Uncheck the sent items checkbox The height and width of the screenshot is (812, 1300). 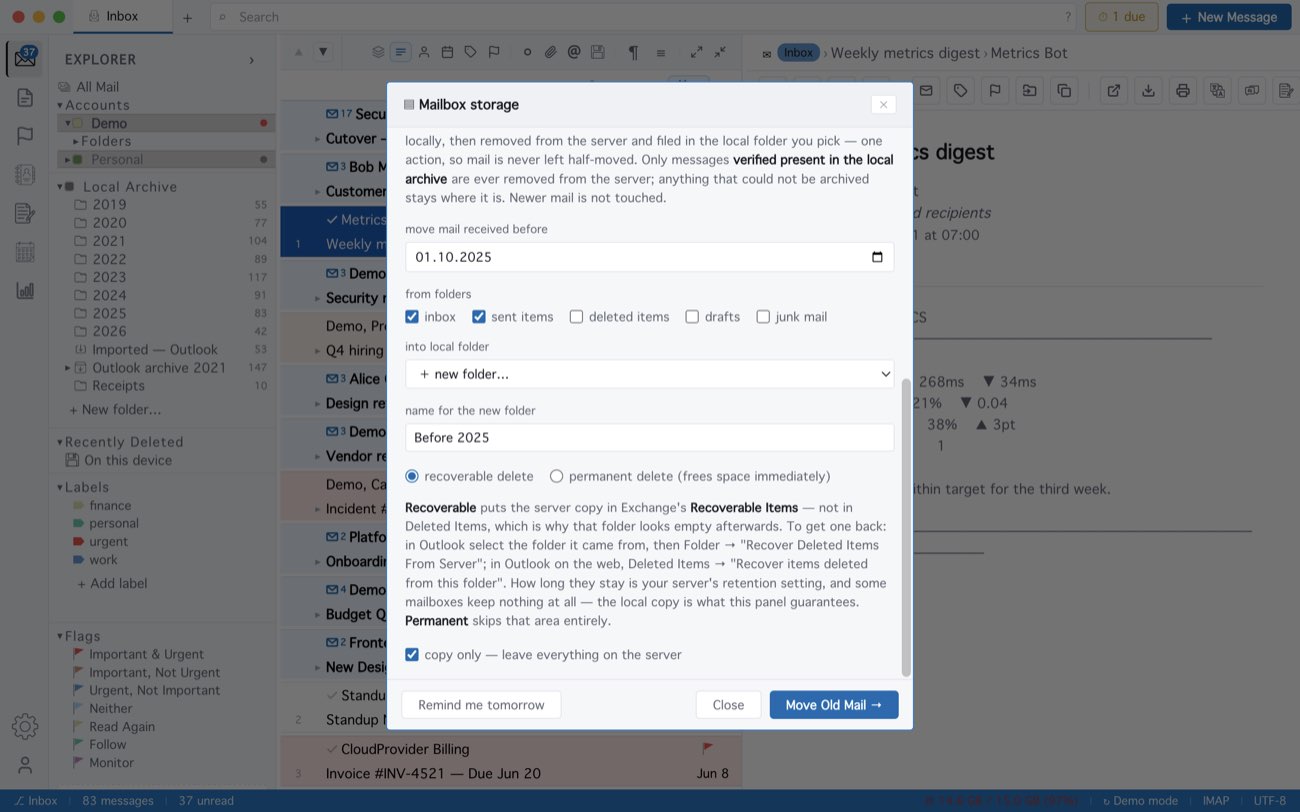click(479, 317)
